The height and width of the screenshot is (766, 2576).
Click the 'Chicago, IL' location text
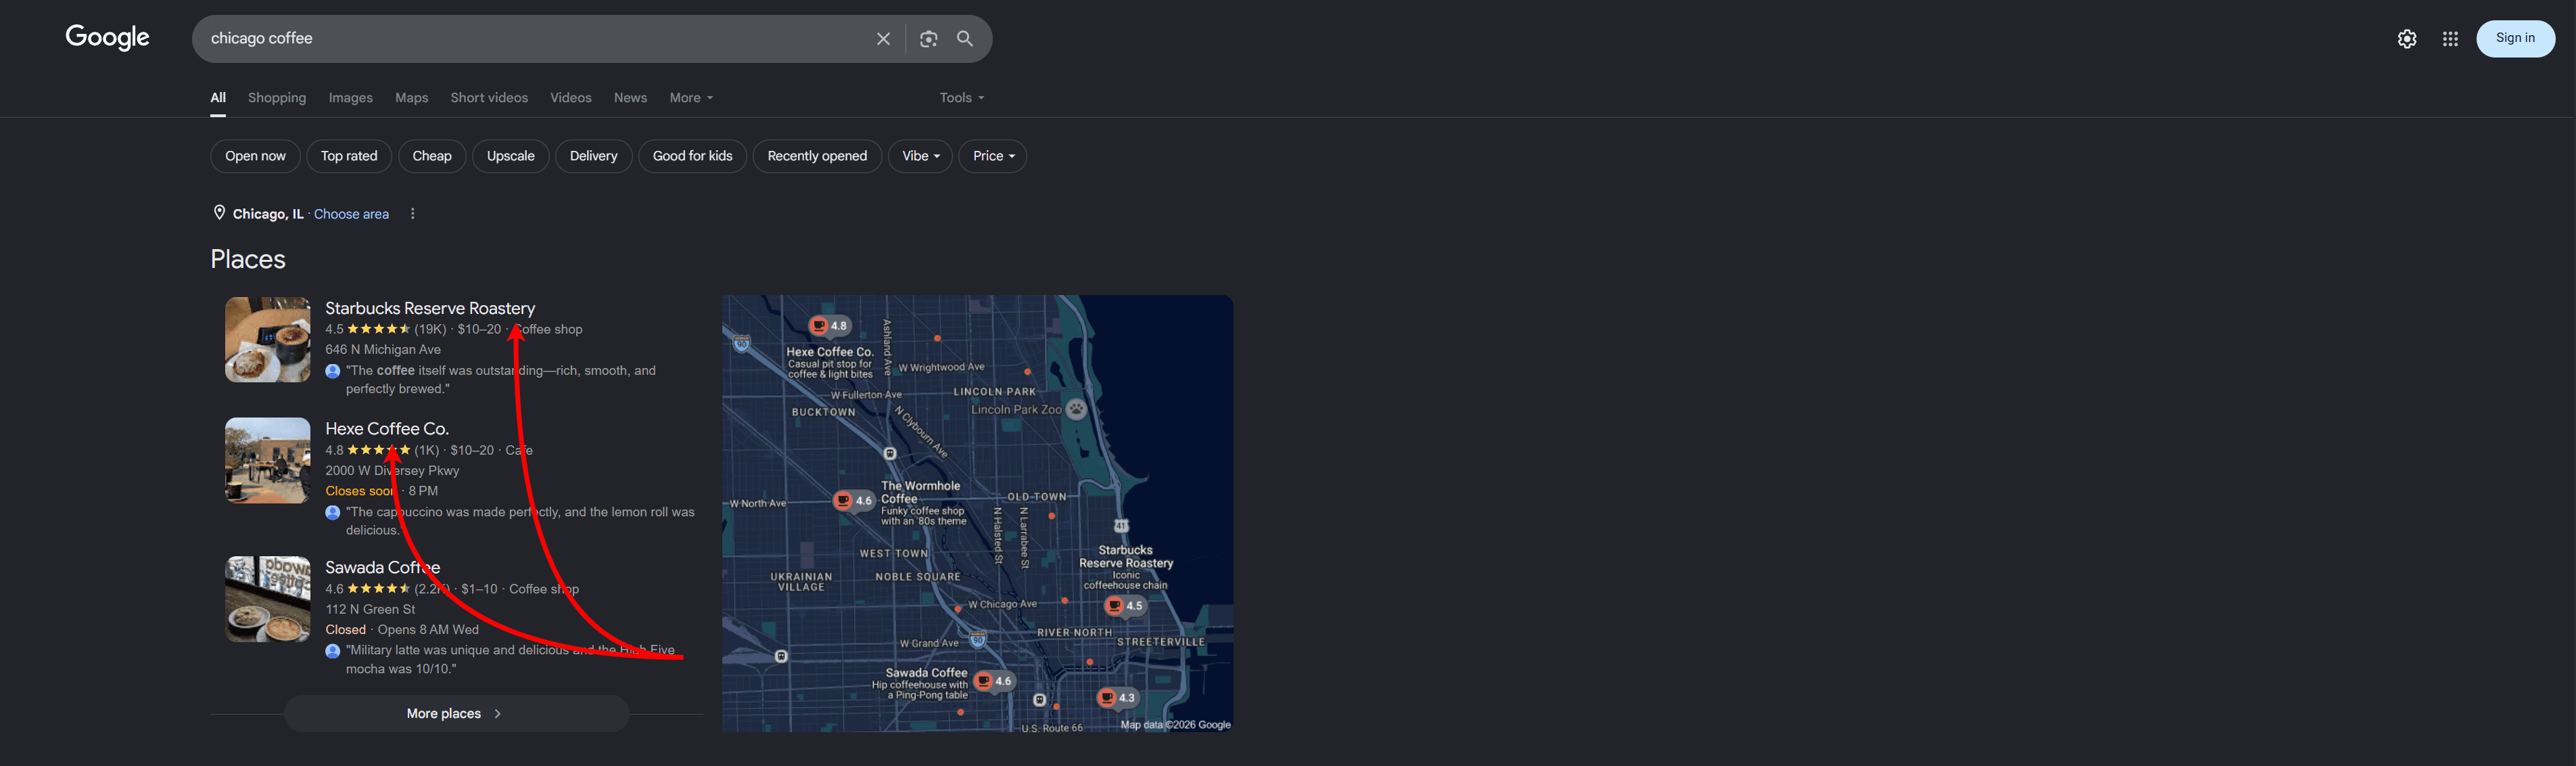tap(268, 214)
